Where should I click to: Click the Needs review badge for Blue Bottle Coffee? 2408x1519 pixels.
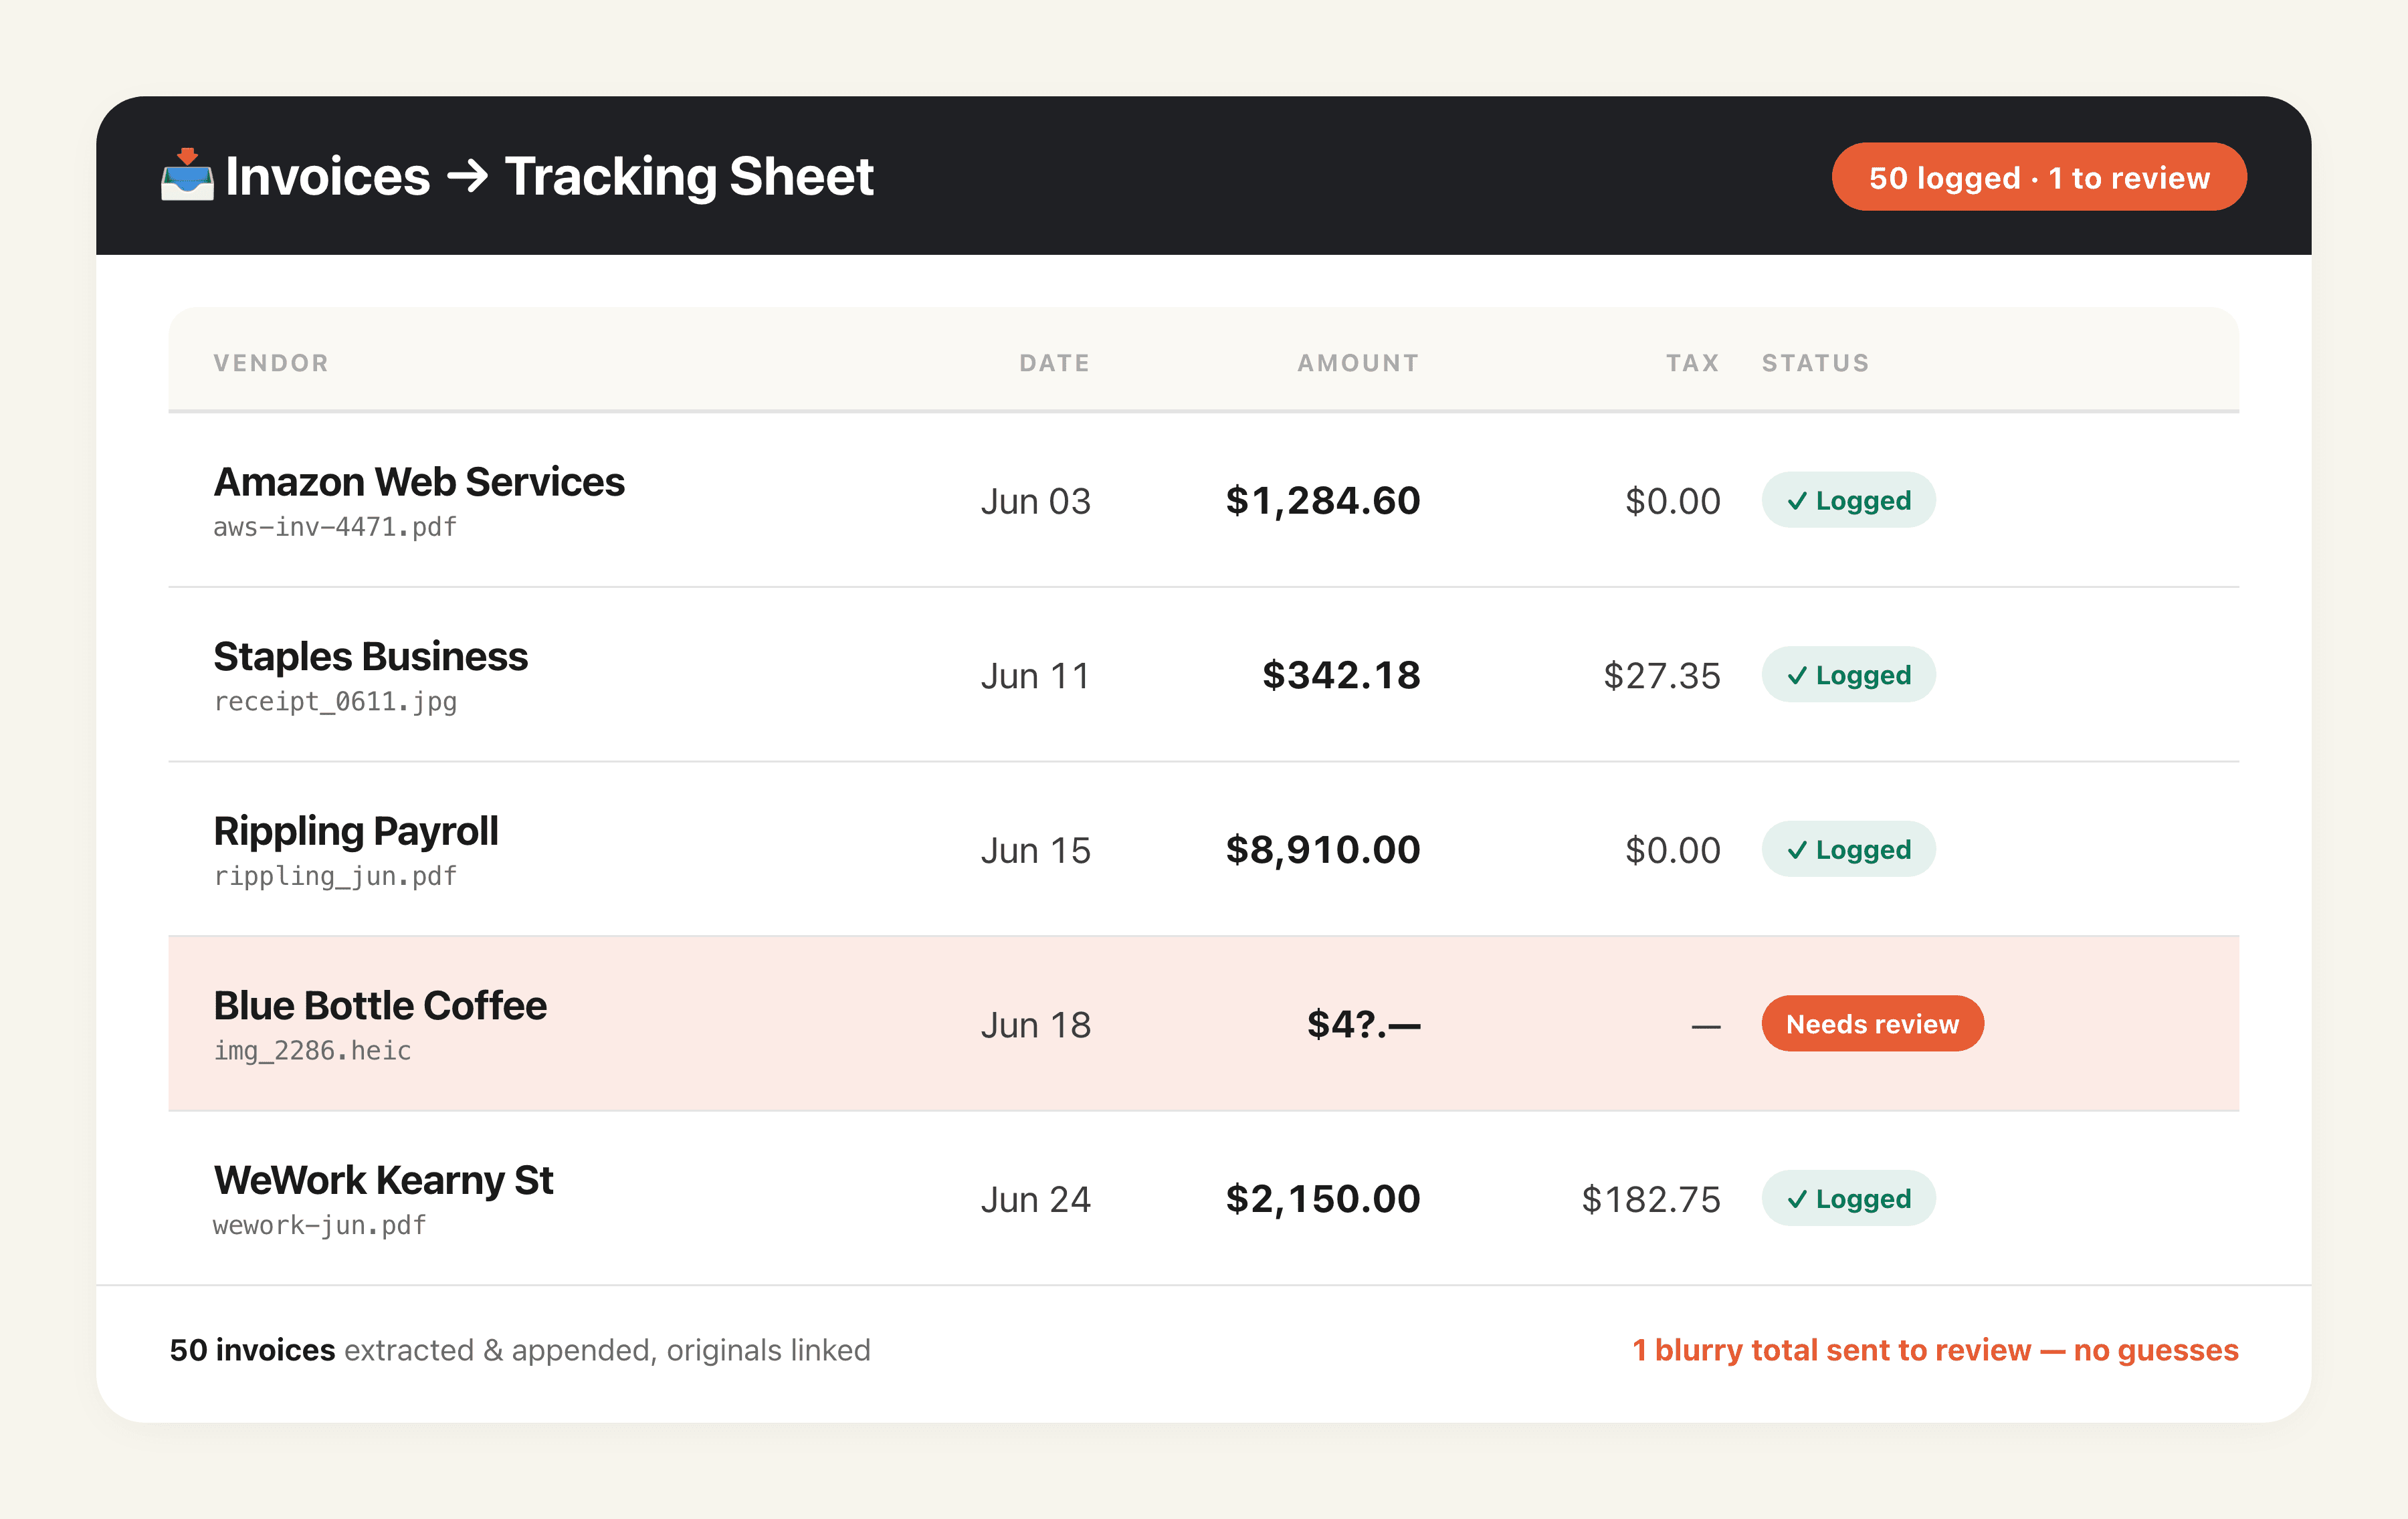click(1872, 1023)
